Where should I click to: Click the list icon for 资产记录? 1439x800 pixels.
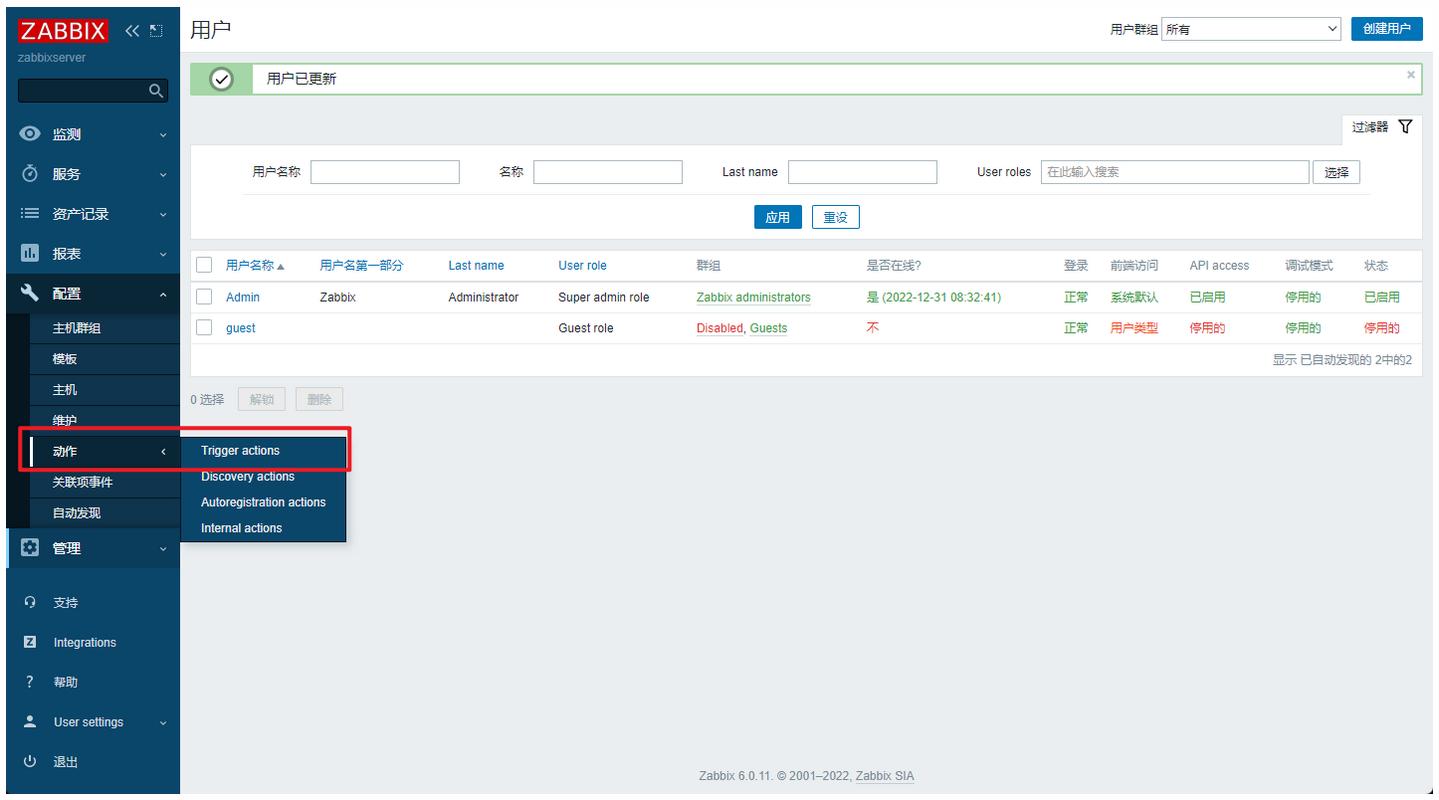pyautogui.click(x=30, y=214)
